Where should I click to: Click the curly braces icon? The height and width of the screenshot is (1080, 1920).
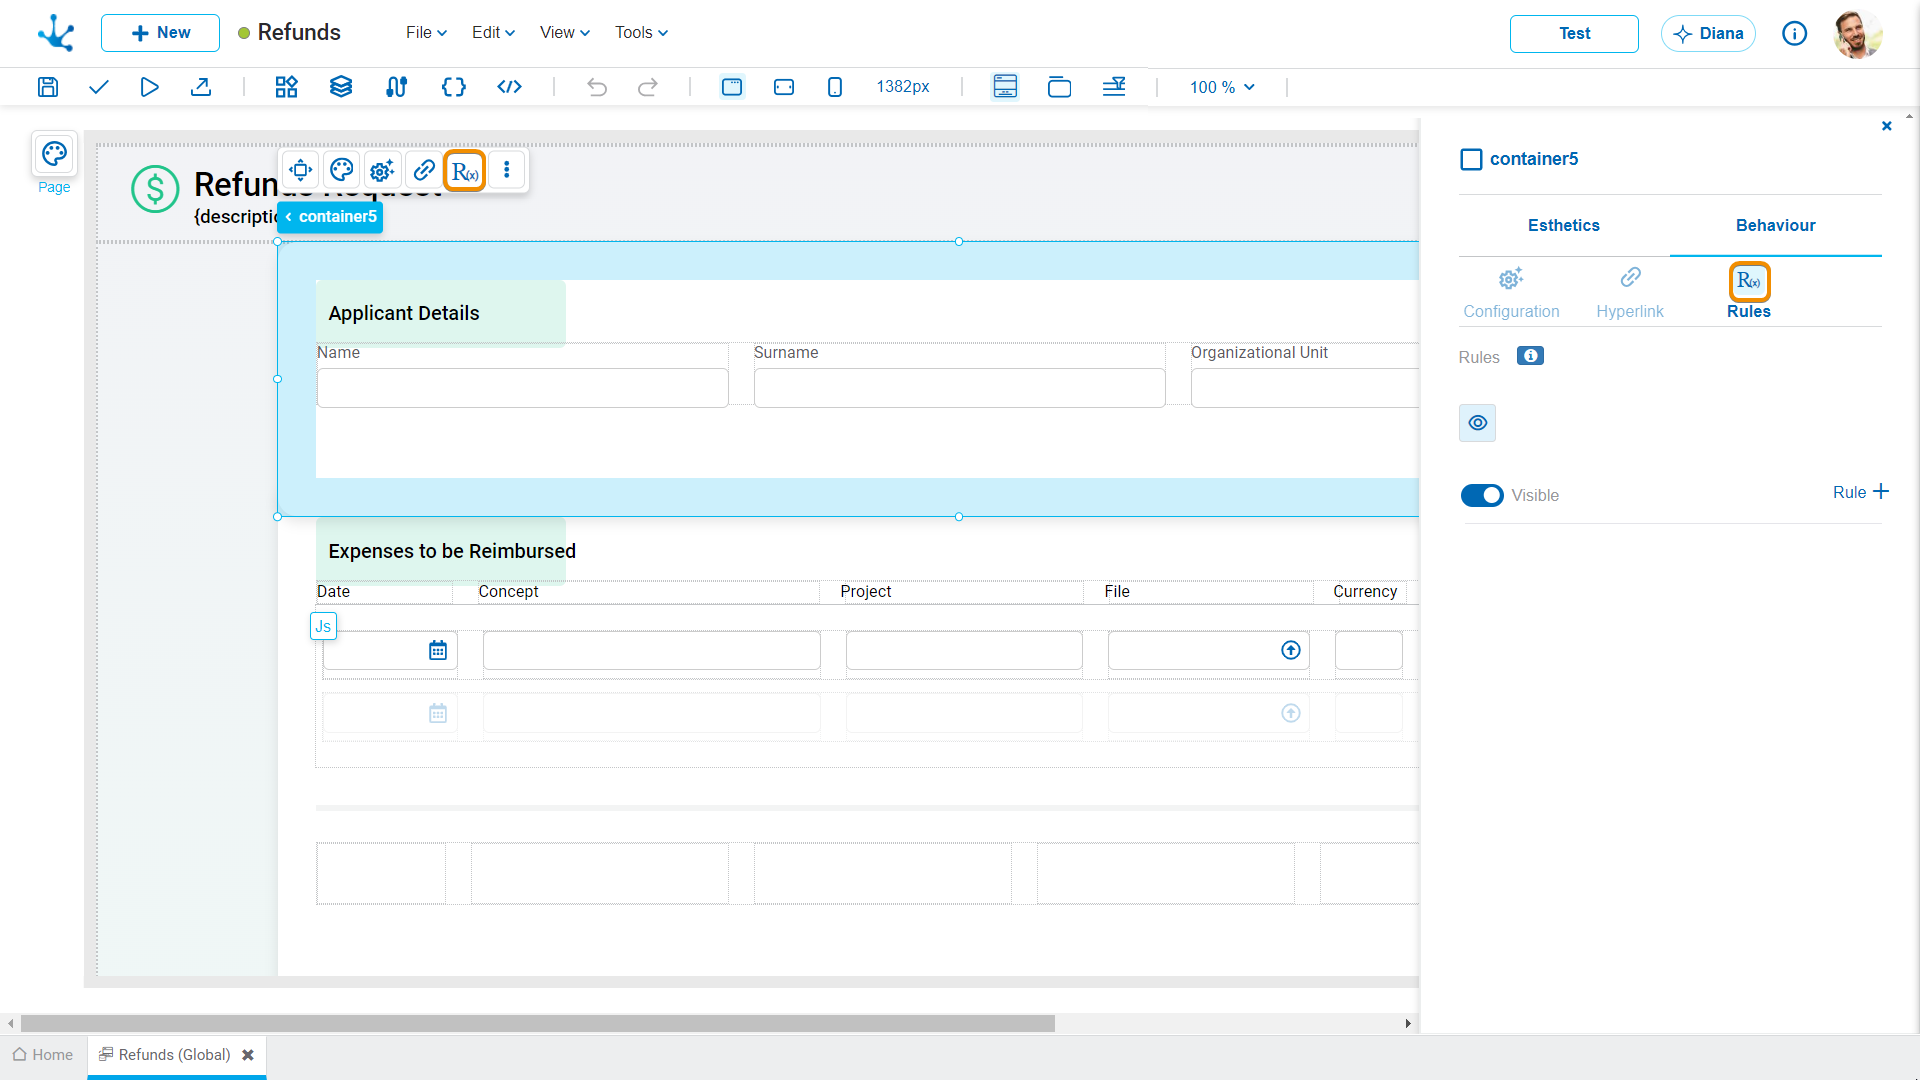pyautogui.click(x=453, y=87)
